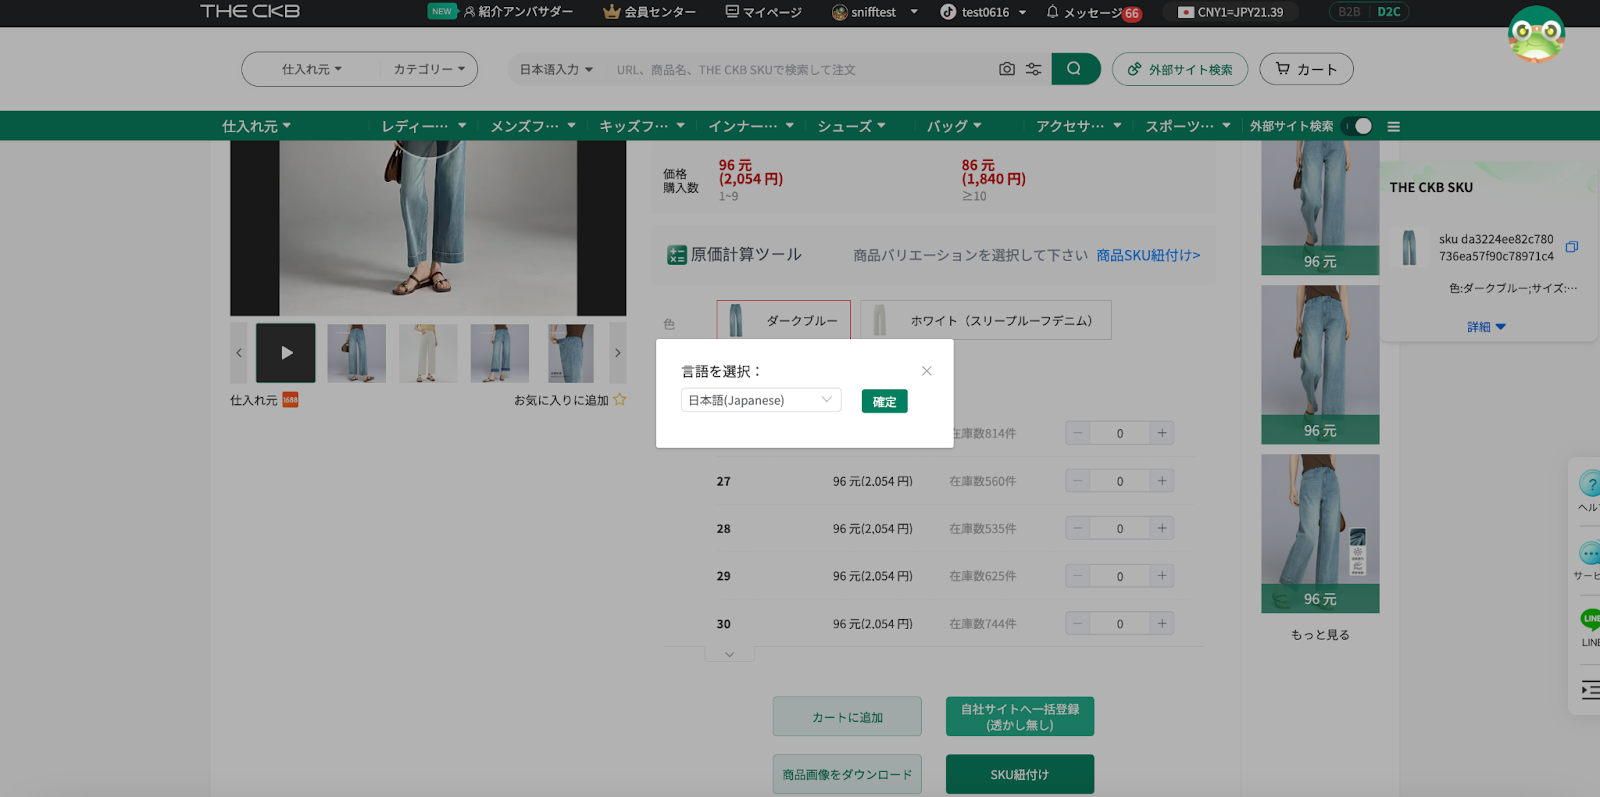Add product to favorites star
1600x797 pixels.
(x=619, y=400)
